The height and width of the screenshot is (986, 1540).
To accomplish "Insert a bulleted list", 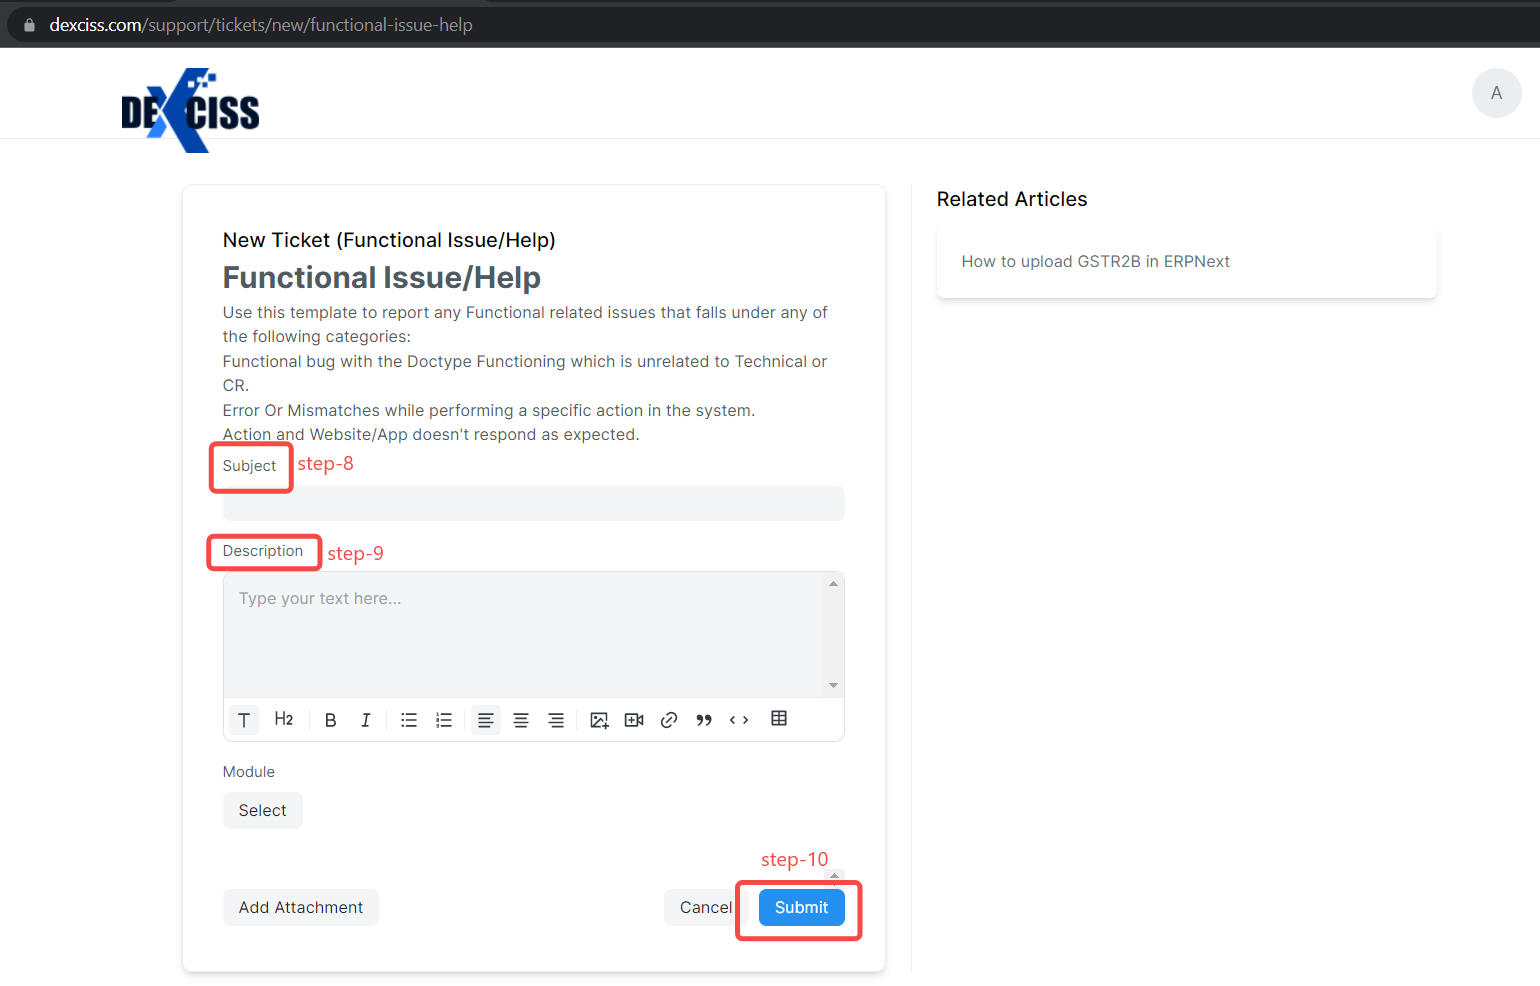I will [408, 719].
